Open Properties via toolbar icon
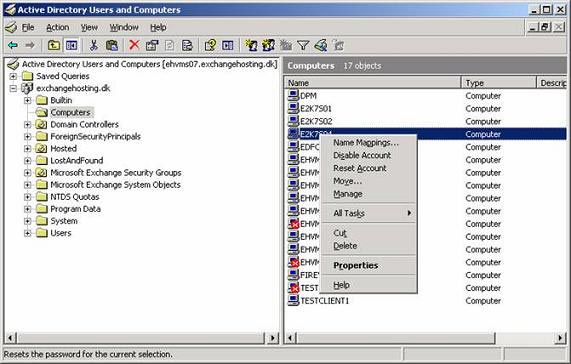The image size is (571, 364). (x=152, y=45)
